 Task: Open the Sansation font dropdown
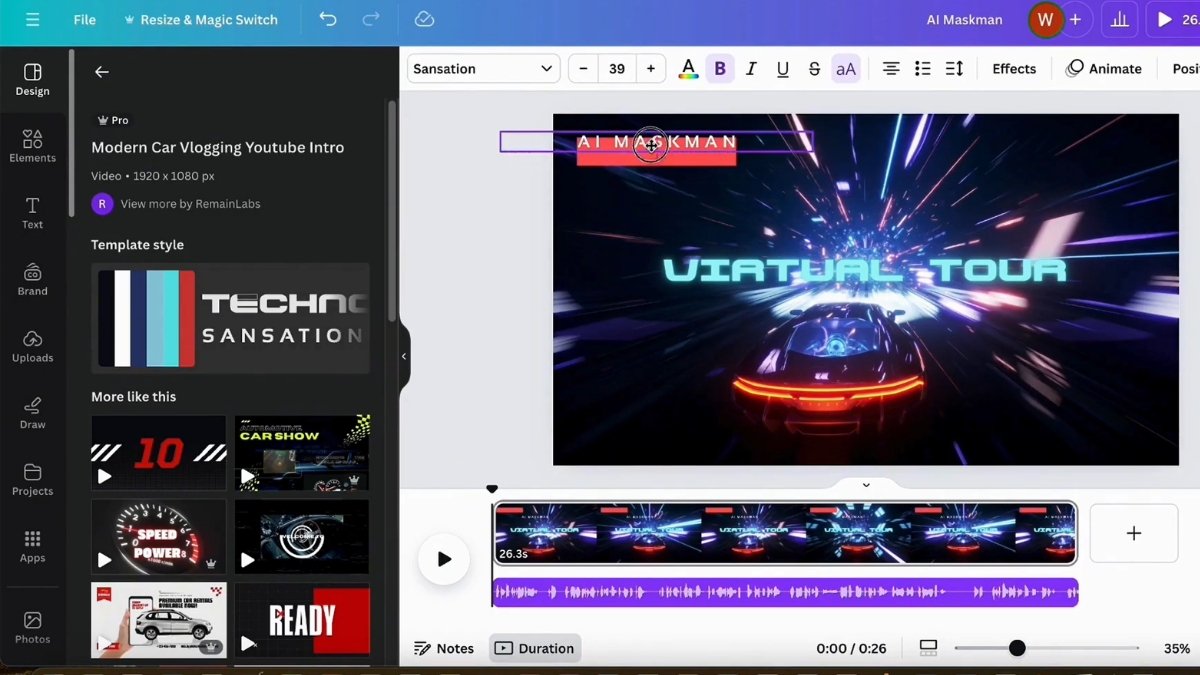(483, 68)
